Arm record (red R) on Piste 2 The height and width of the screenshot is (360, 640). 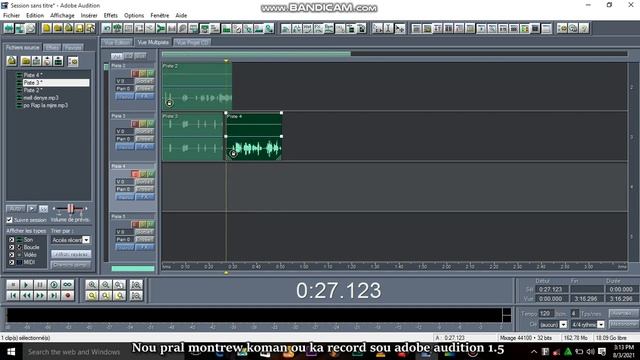[x=135, y=73]
